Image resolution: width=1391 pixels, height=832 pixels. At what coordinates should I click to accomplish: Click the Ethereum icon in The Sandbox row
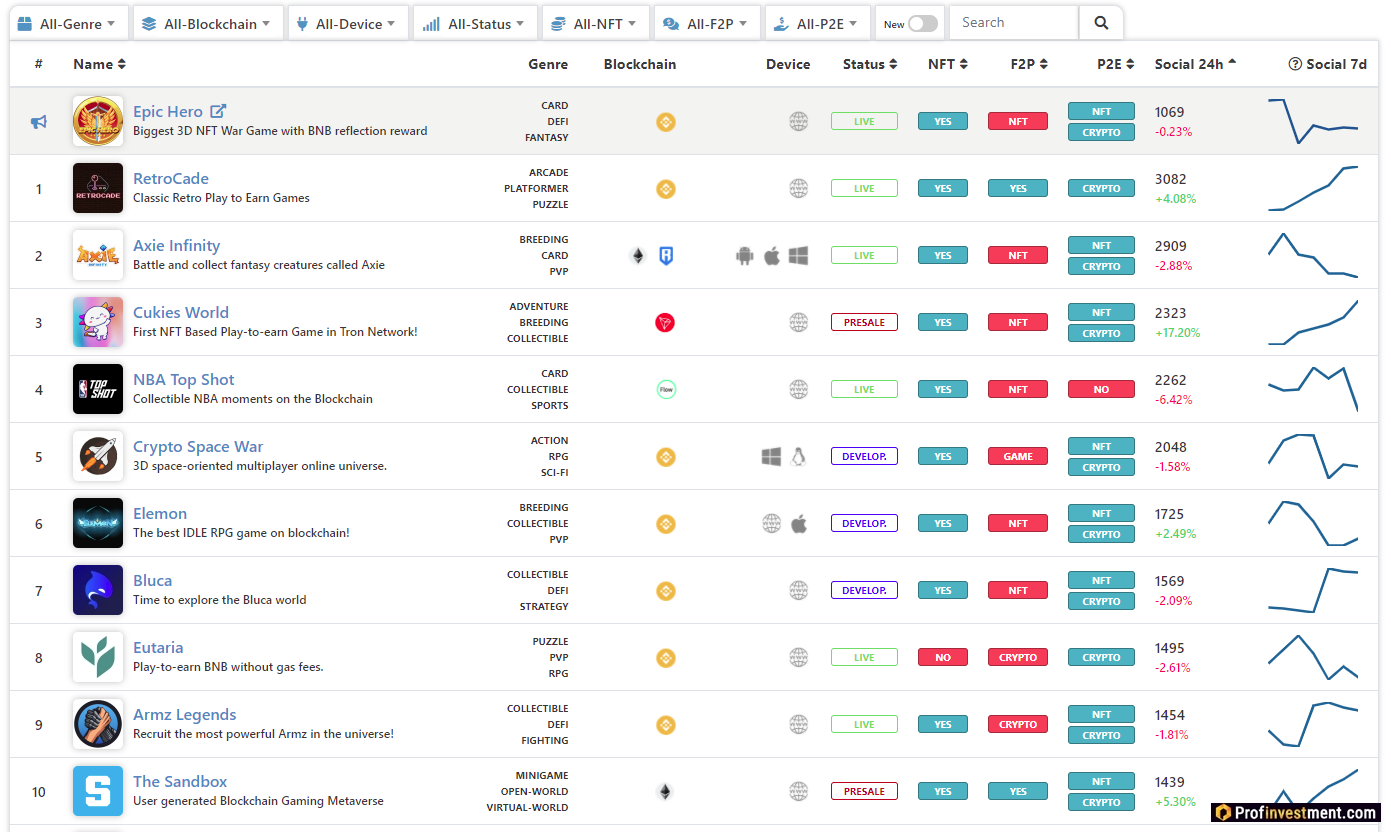coord(665,792)
